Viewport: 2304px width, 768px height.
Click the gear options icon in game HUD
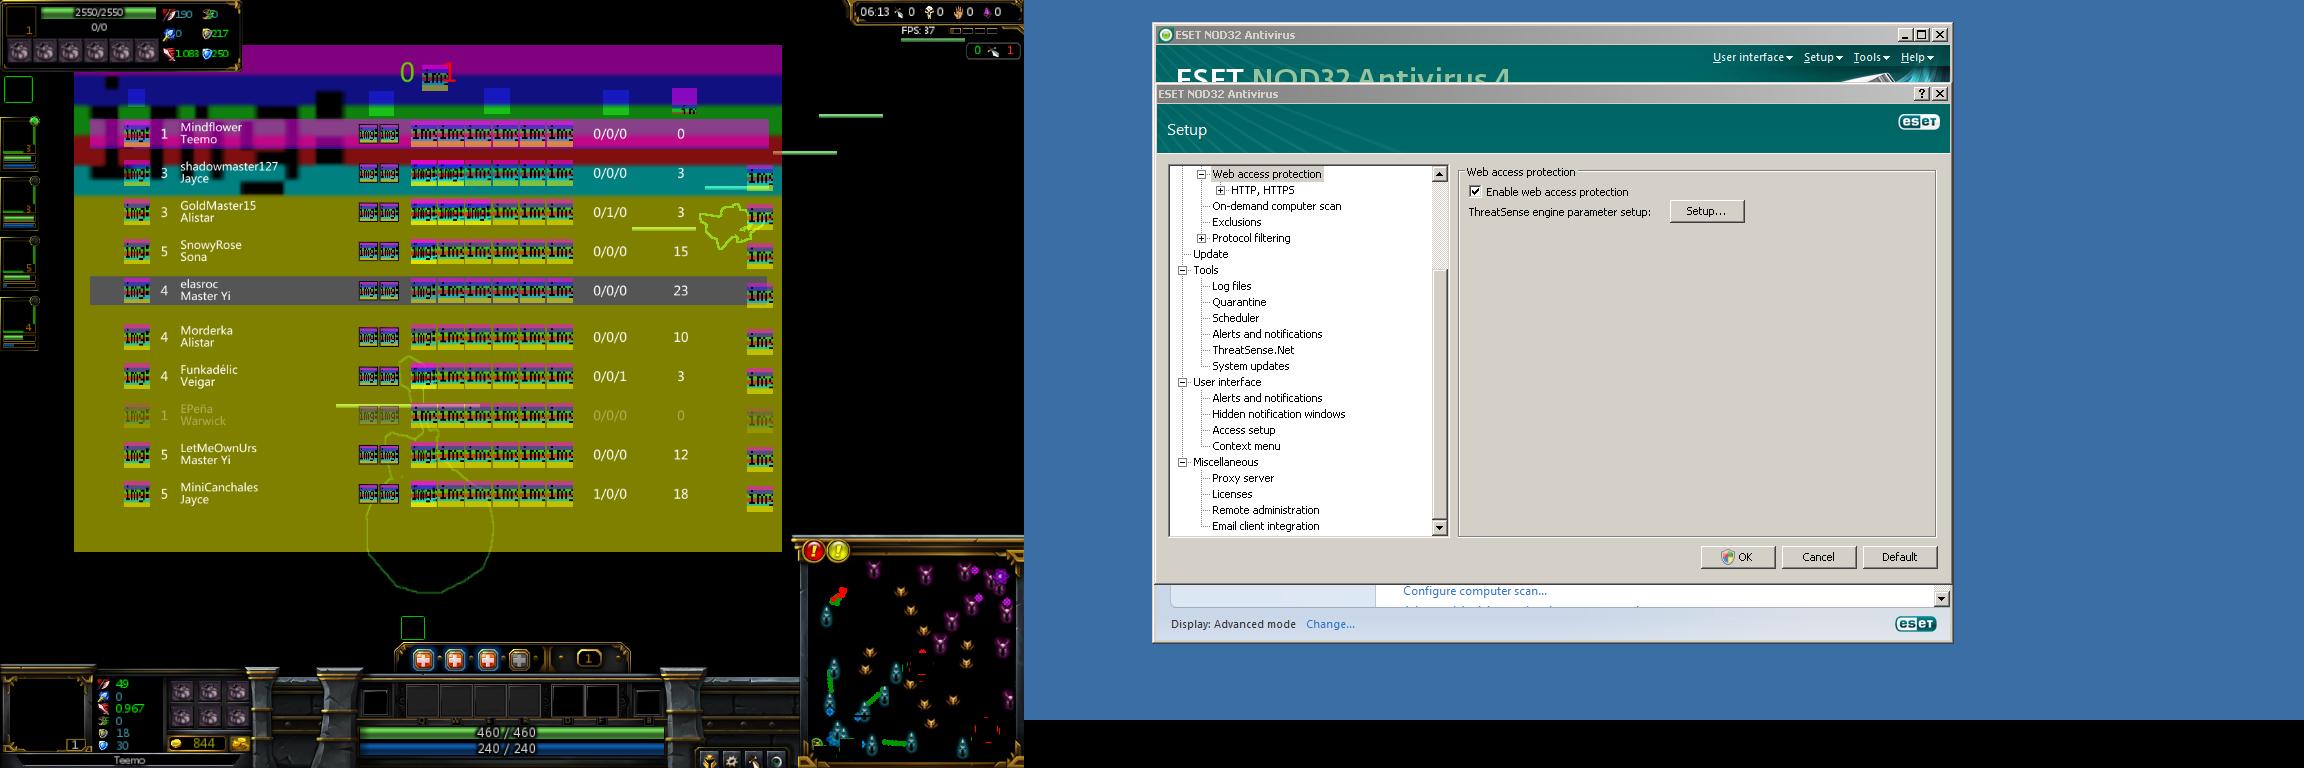point(732,760)
